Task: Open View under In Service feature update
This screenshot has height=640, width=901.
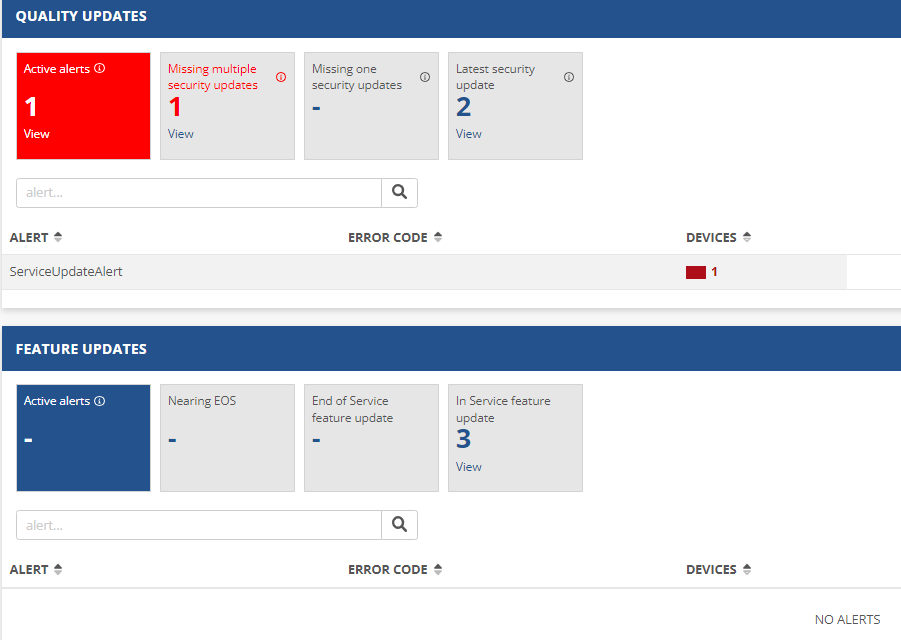Action: point(468,466)
